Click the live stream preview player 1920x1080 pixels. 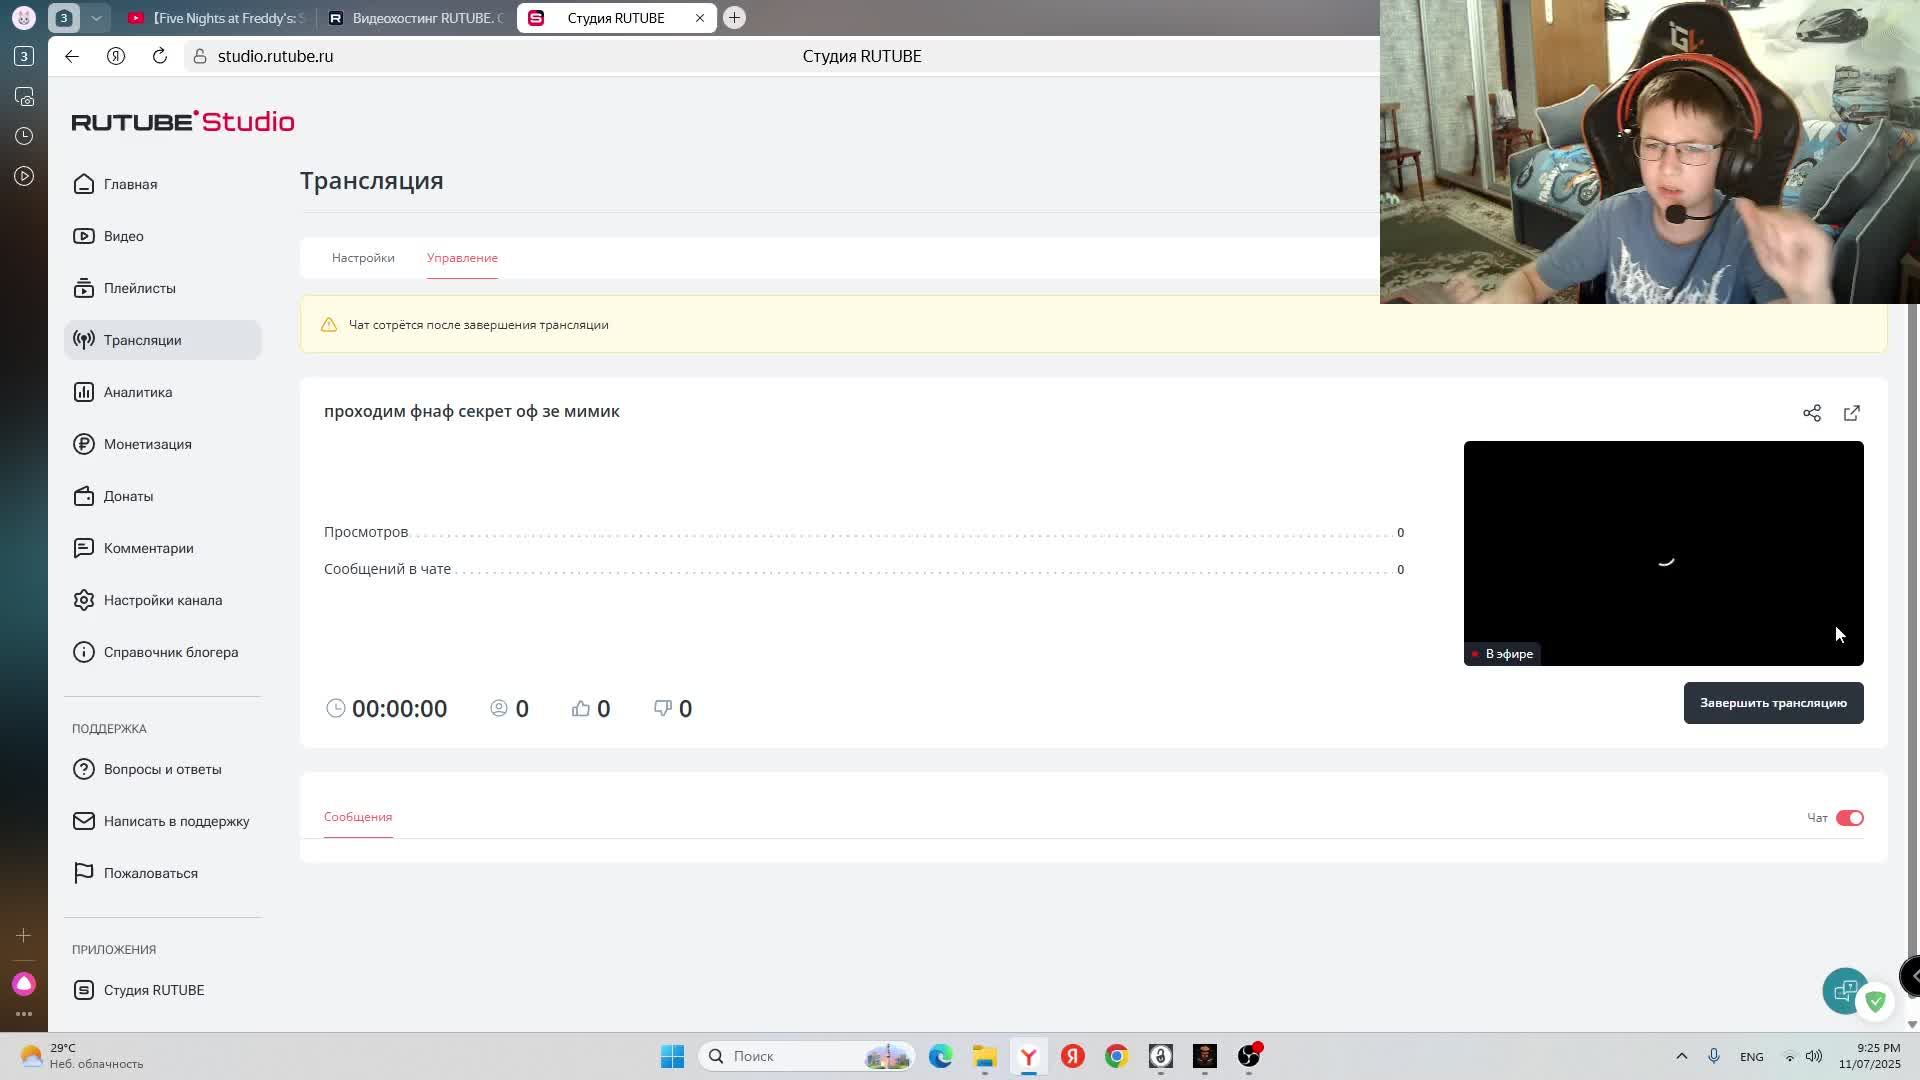[x=1663, y=553]
